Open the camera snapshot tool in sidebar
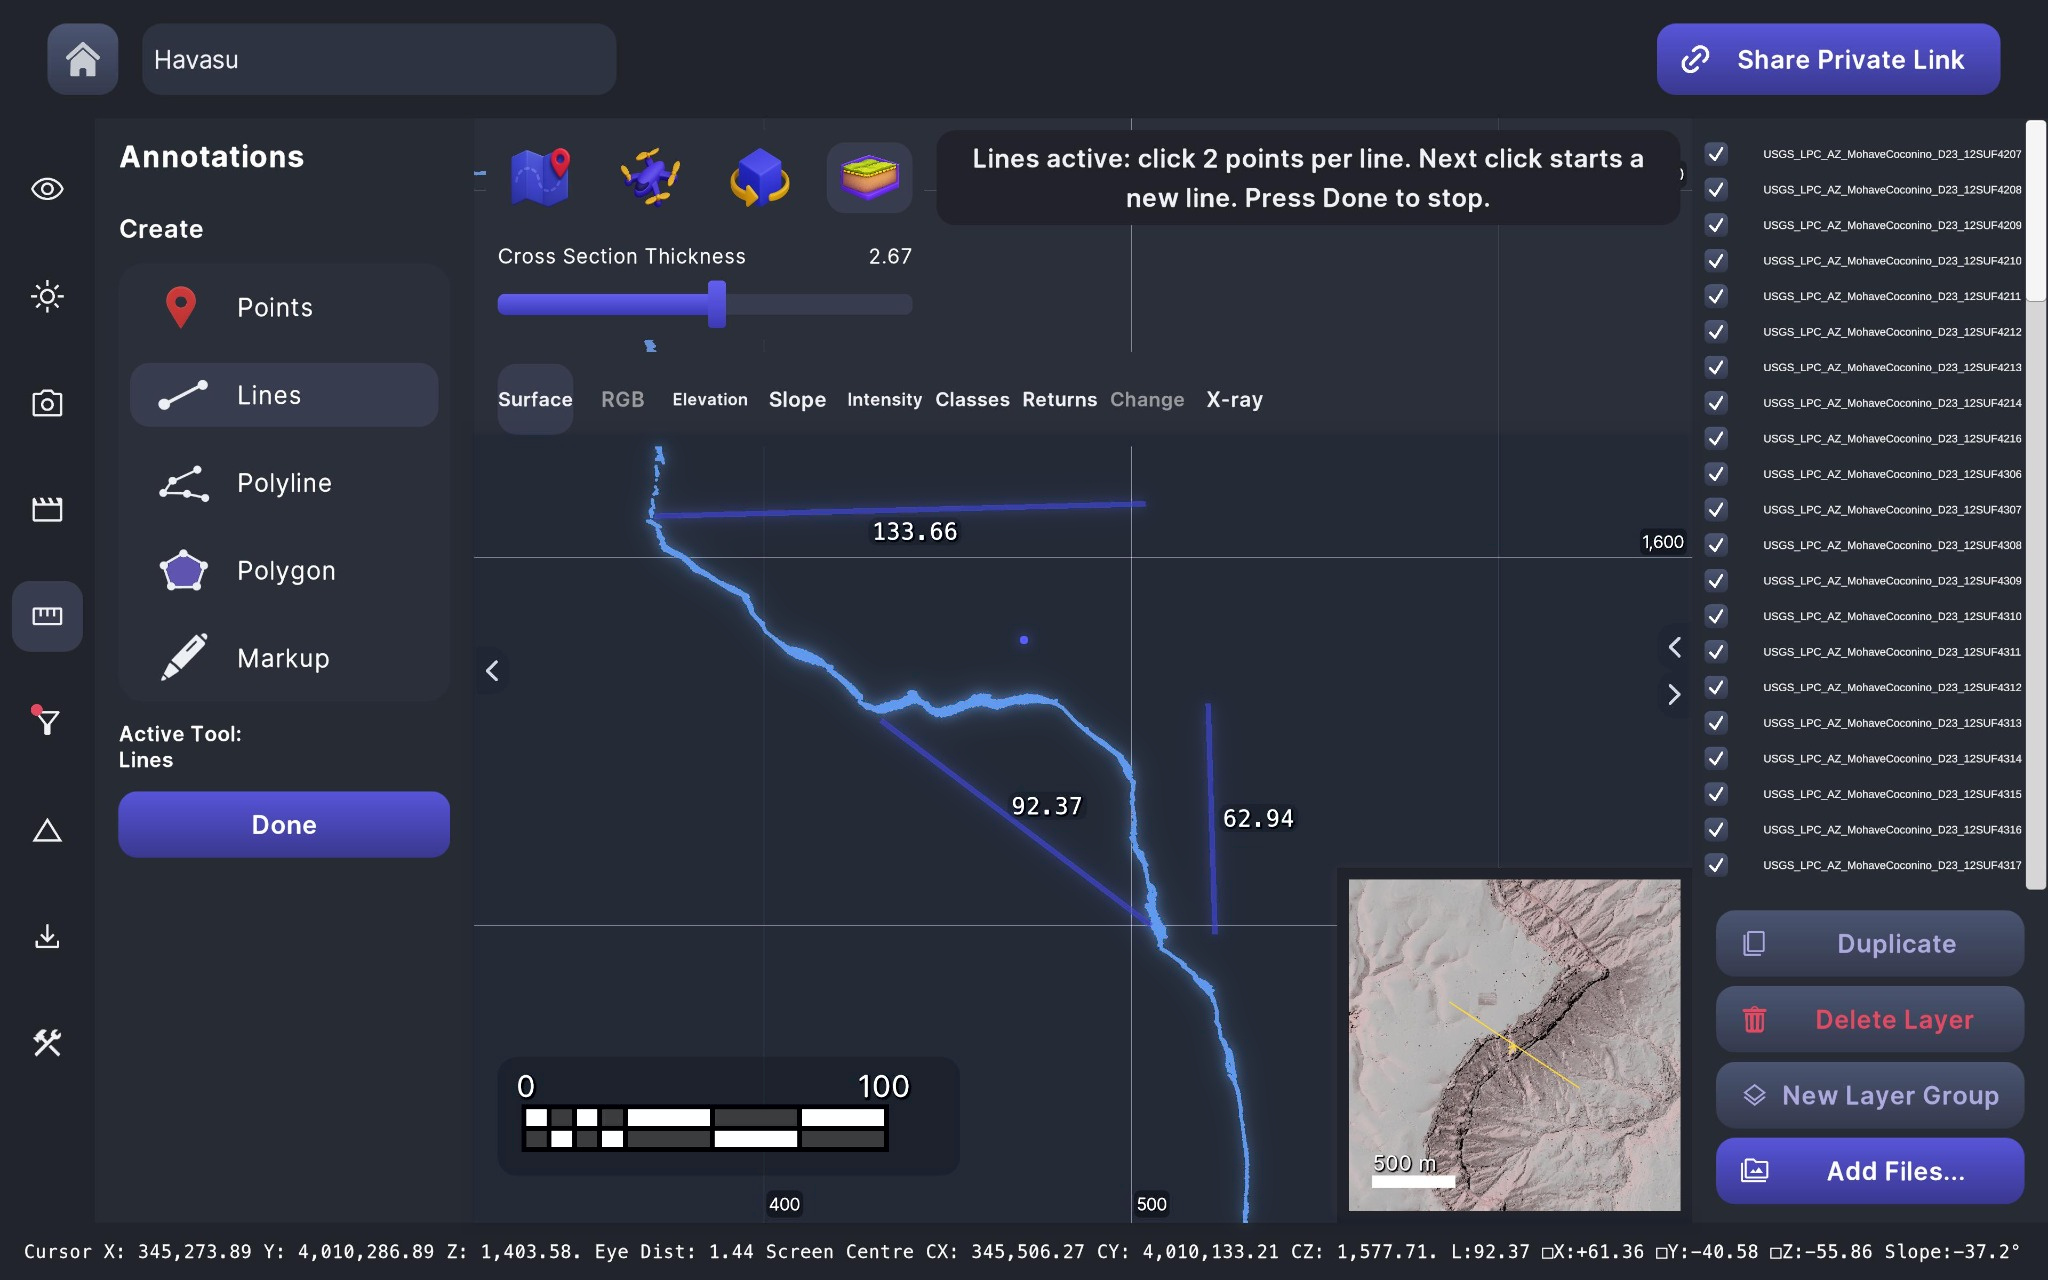This screenshot has width=2048, height=1280. (47, 403)
